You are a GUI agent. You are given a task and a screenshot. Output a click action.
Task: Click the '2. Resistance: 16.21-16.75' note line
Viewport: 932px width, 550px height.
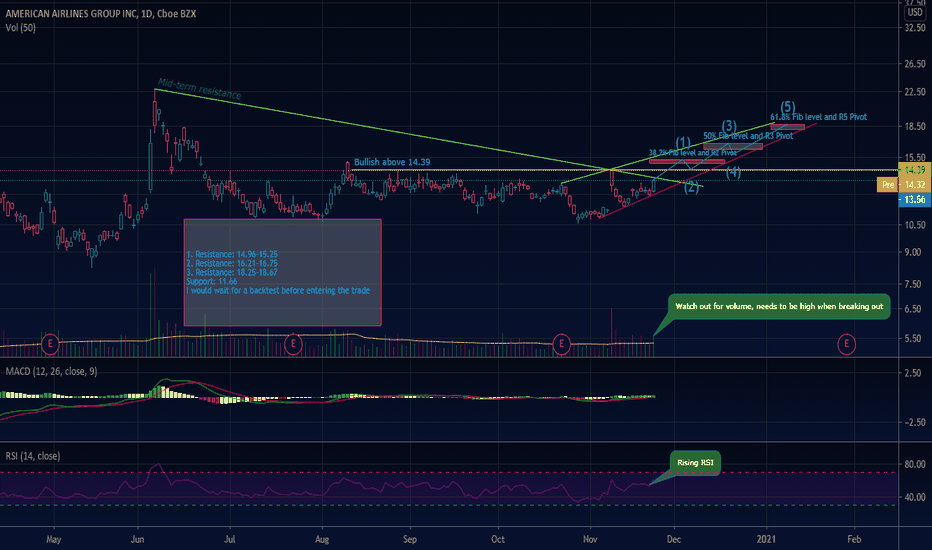[x=232, y=263]
